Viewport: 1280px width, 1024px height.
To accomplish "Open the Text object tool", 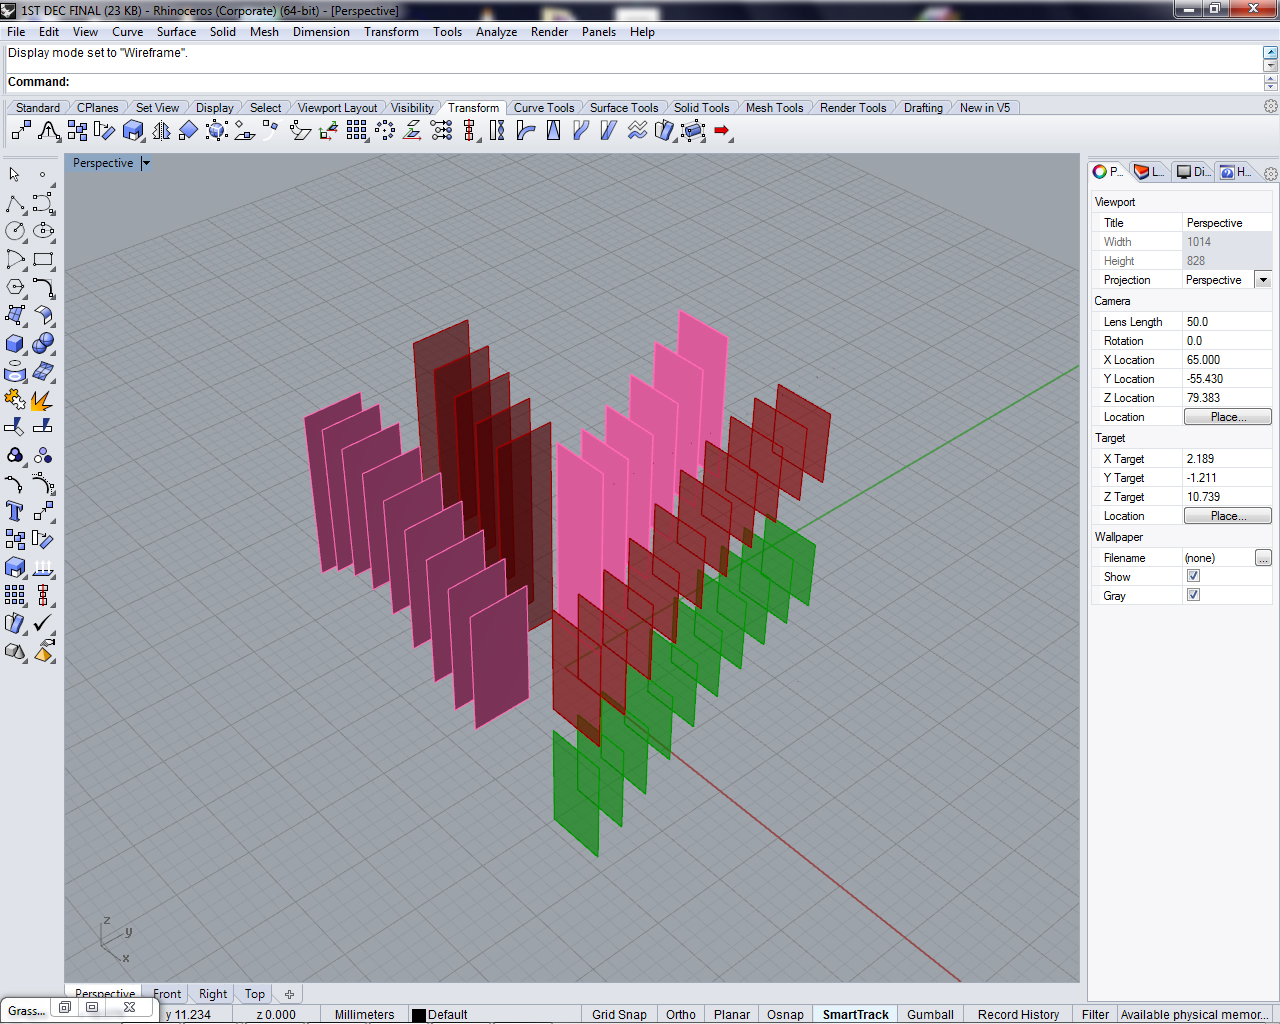I will click(14, 511).
